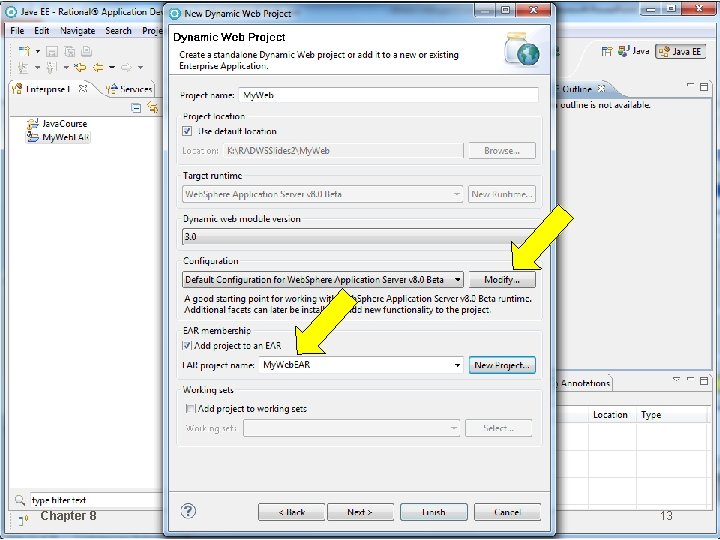Close the New Dynamic Web Project dialog
This screenshot has height=540, width=720.
tap(533, 10)
